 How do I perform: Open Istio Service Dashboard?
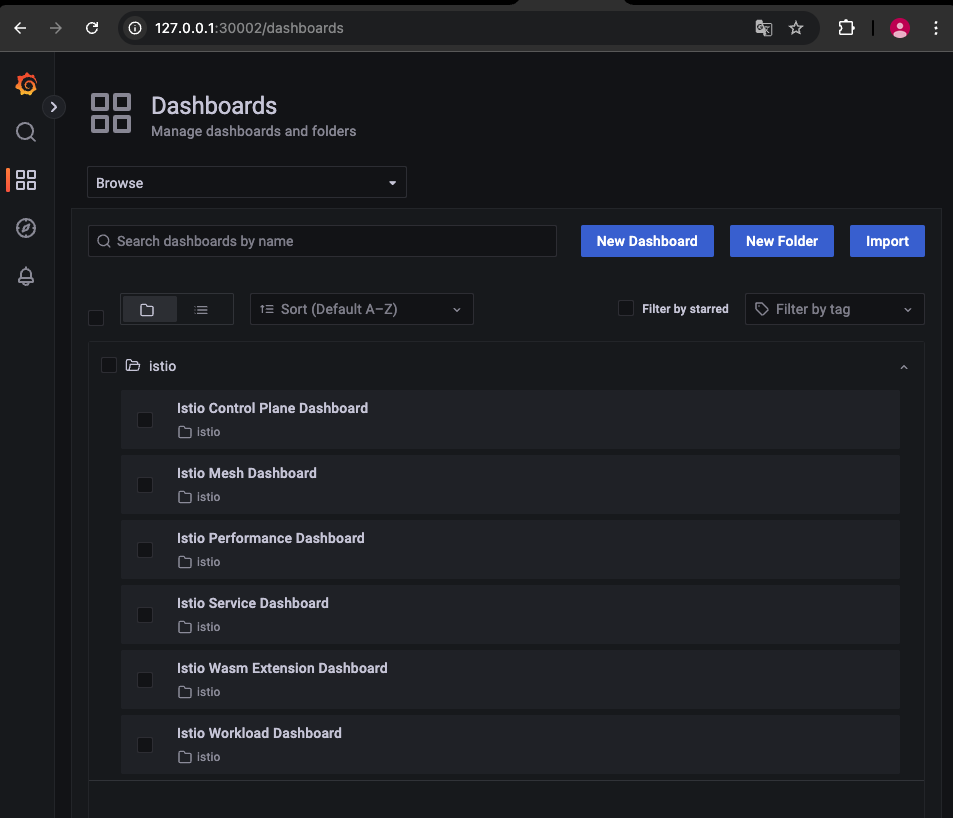(x=253, y=603)
